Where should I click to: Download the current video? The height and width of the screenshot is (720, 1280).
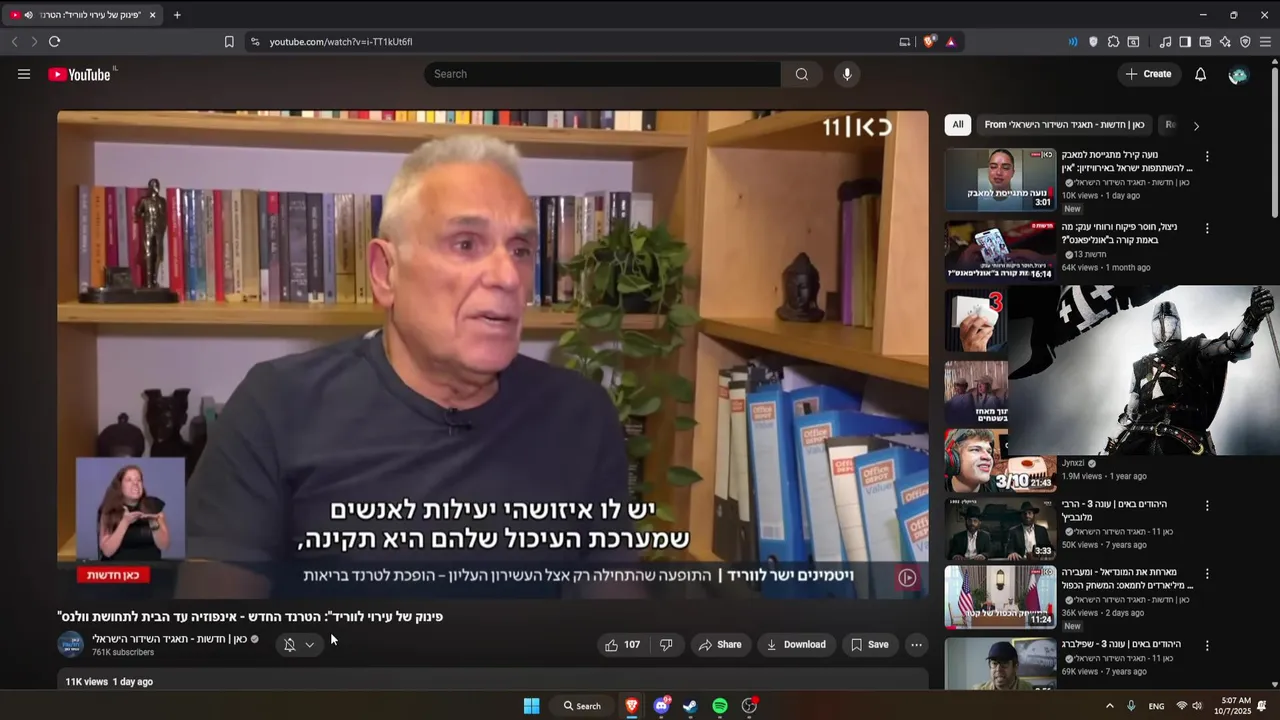click(796, 645)
